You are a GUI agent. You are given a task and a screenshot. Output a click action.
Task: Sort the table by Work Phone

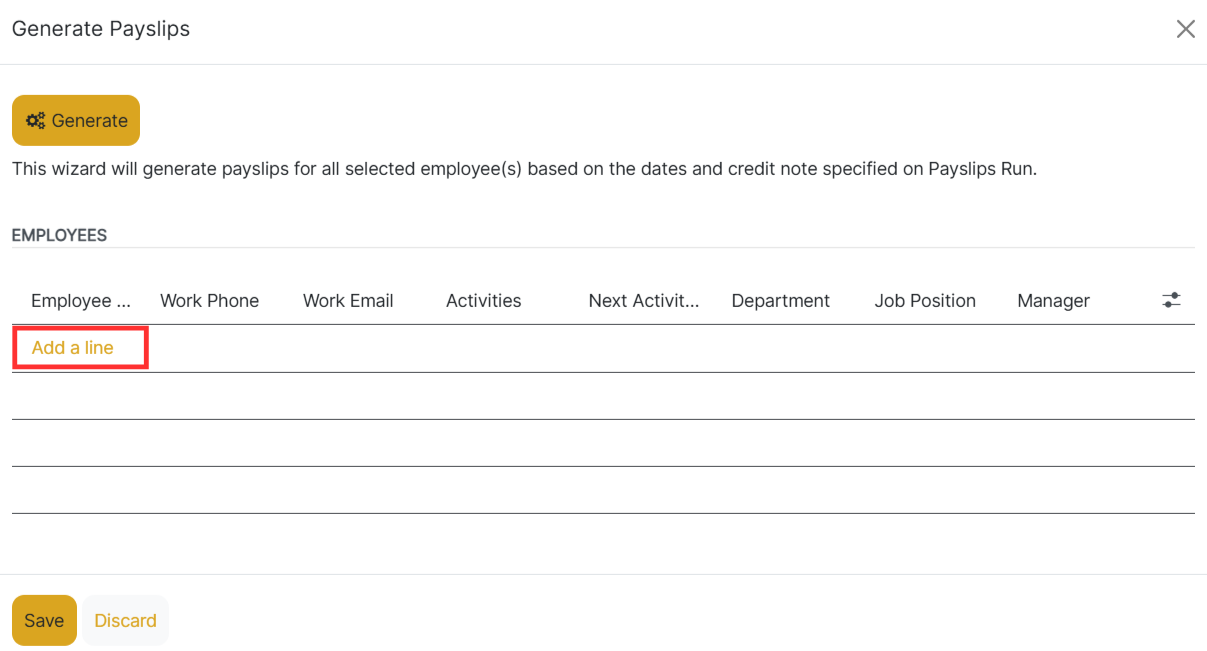coord(210,301)
